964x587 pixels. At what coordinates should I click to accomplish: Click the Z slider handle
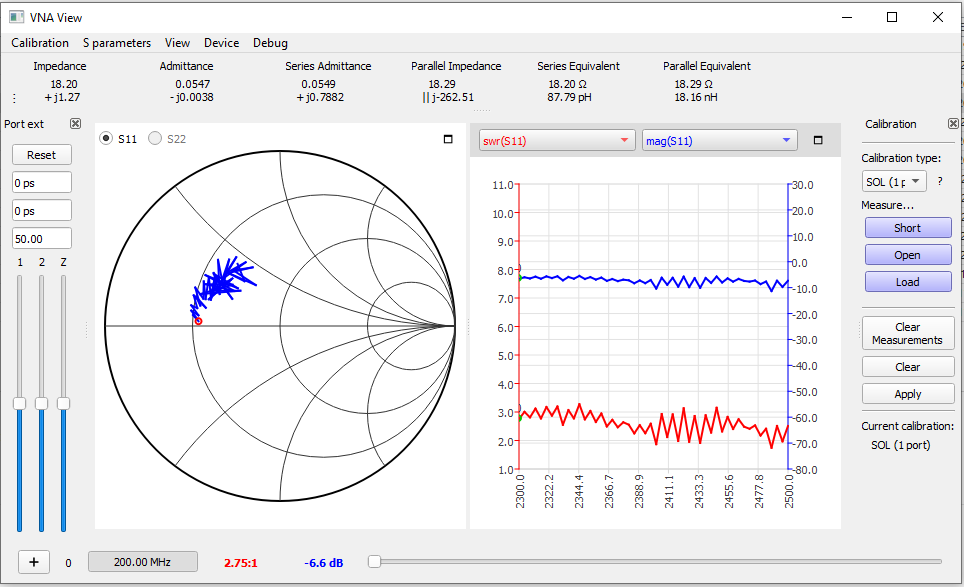[x=63, y=403]
